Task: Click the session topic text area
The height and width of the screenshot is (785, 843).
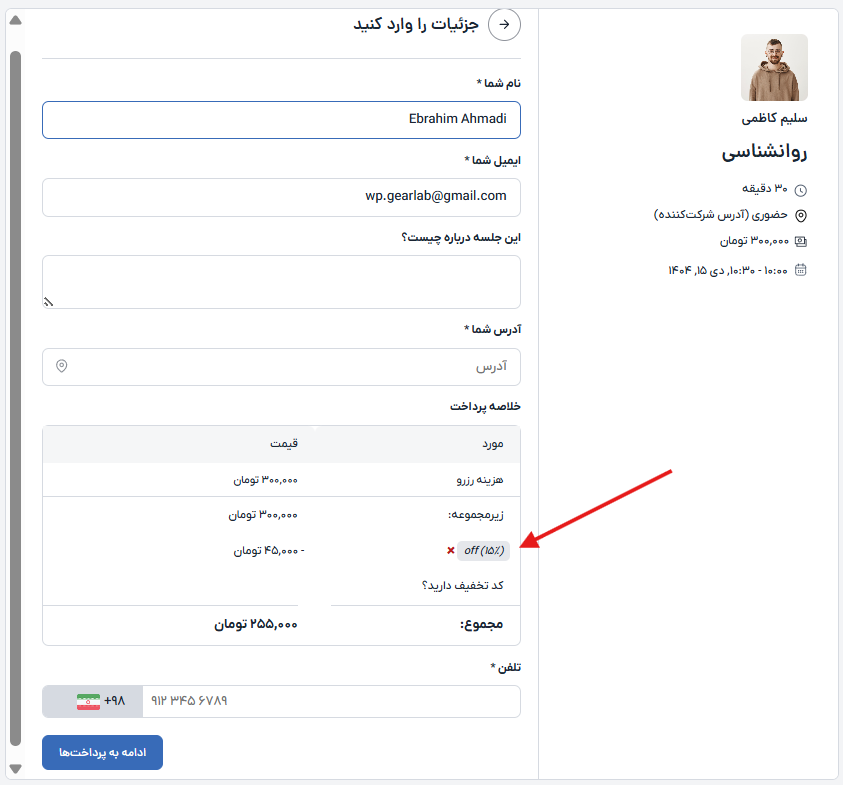Action: (x=281, y=281)
